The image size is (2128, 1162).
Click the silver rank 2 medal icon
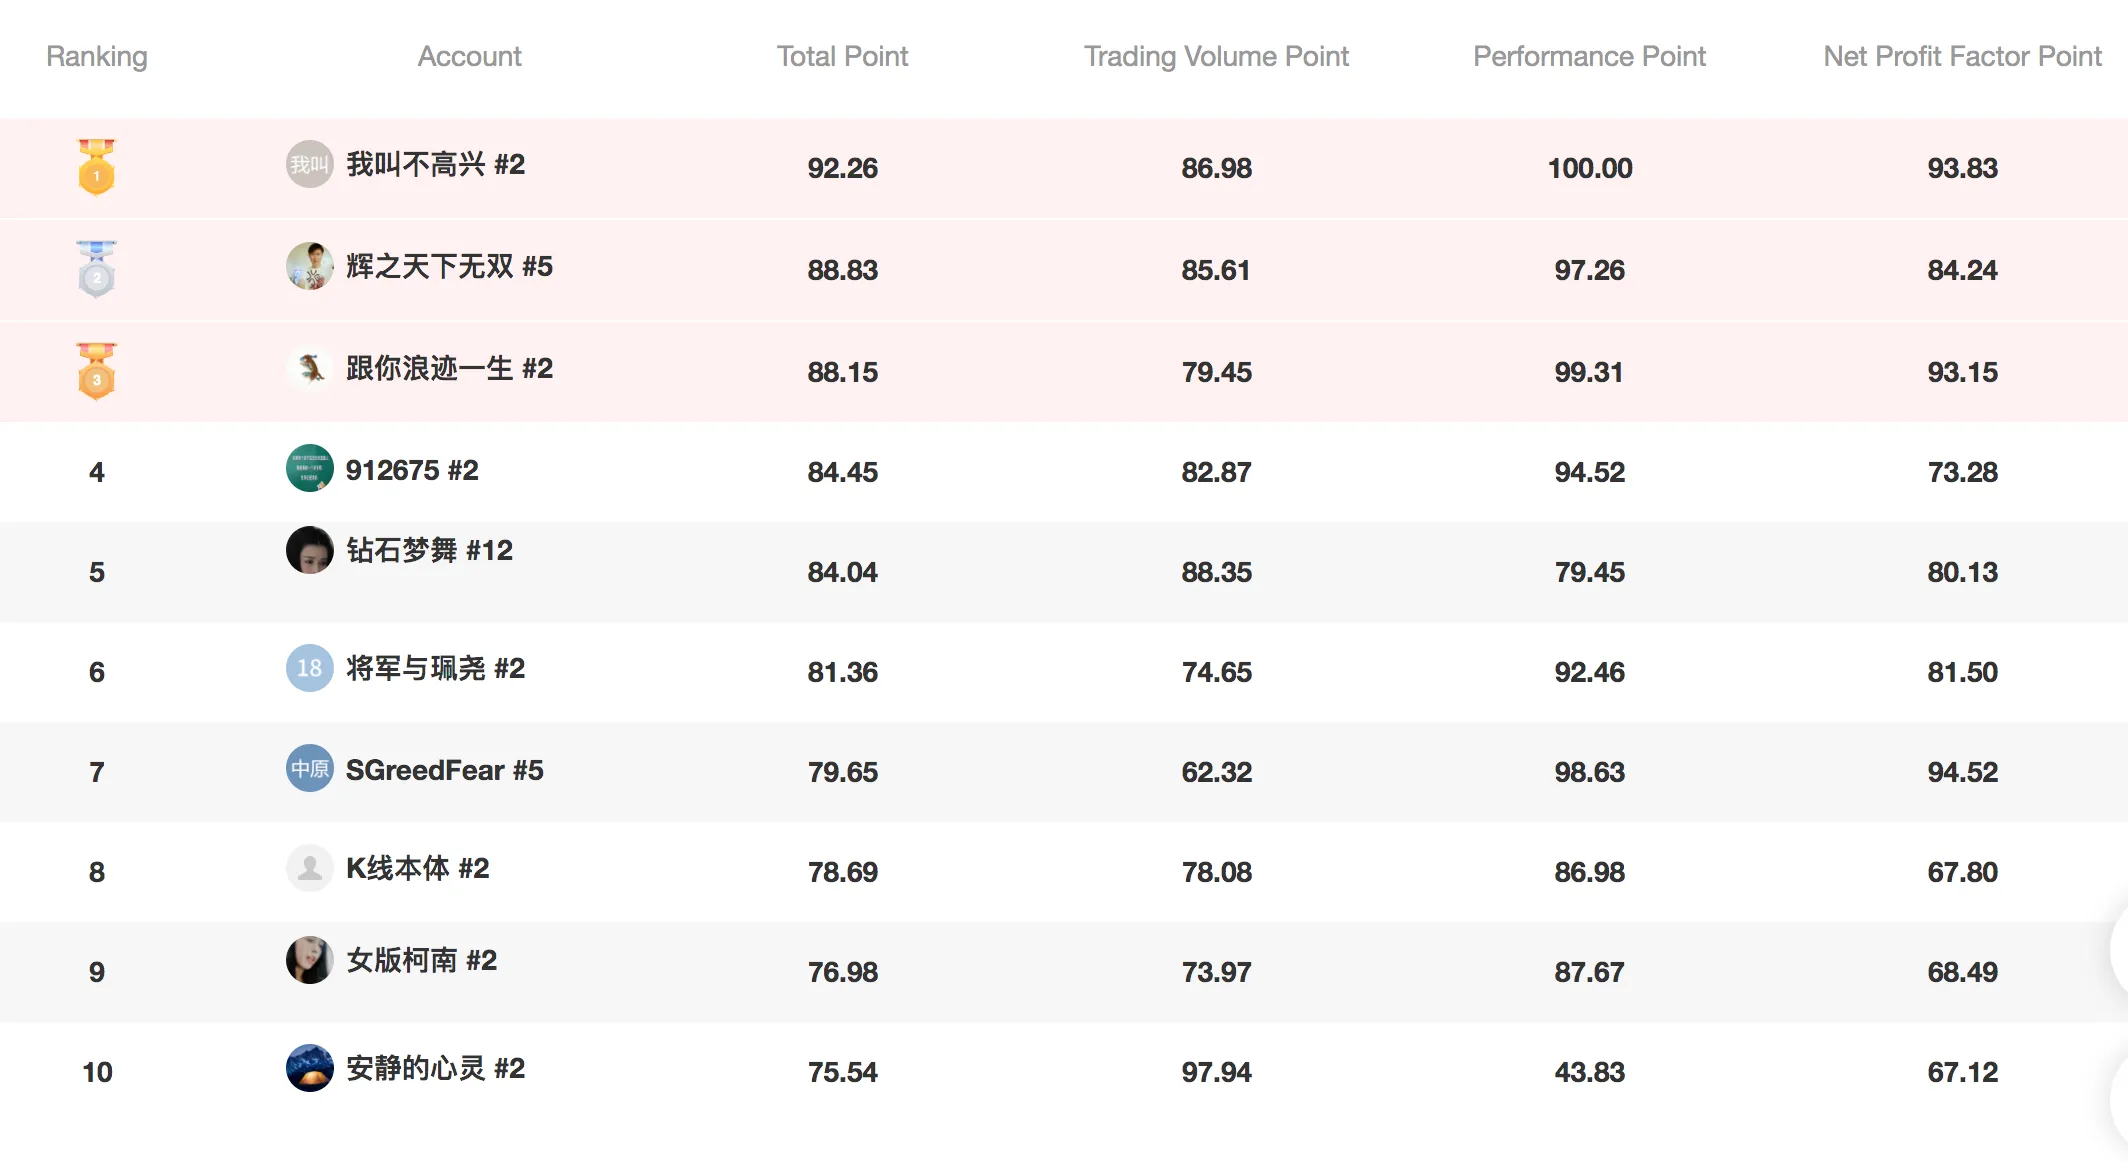tap(96, 269)
